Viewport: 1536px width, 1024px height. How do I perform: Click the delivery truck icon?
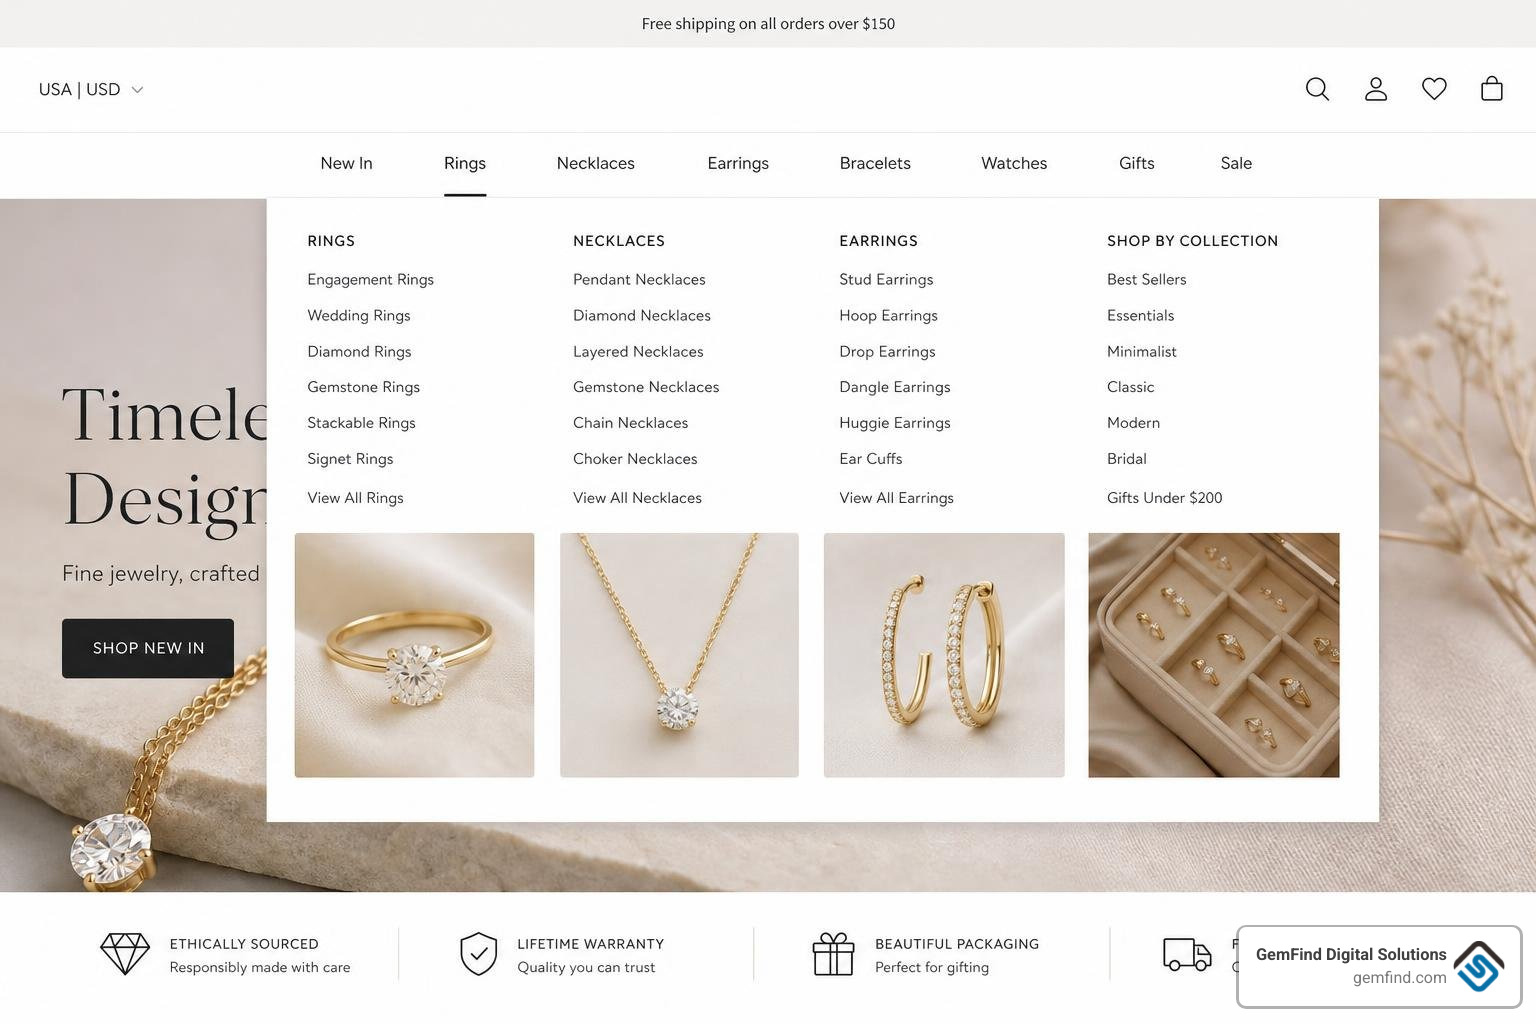pyautogui.click(x=1187, y=954)
